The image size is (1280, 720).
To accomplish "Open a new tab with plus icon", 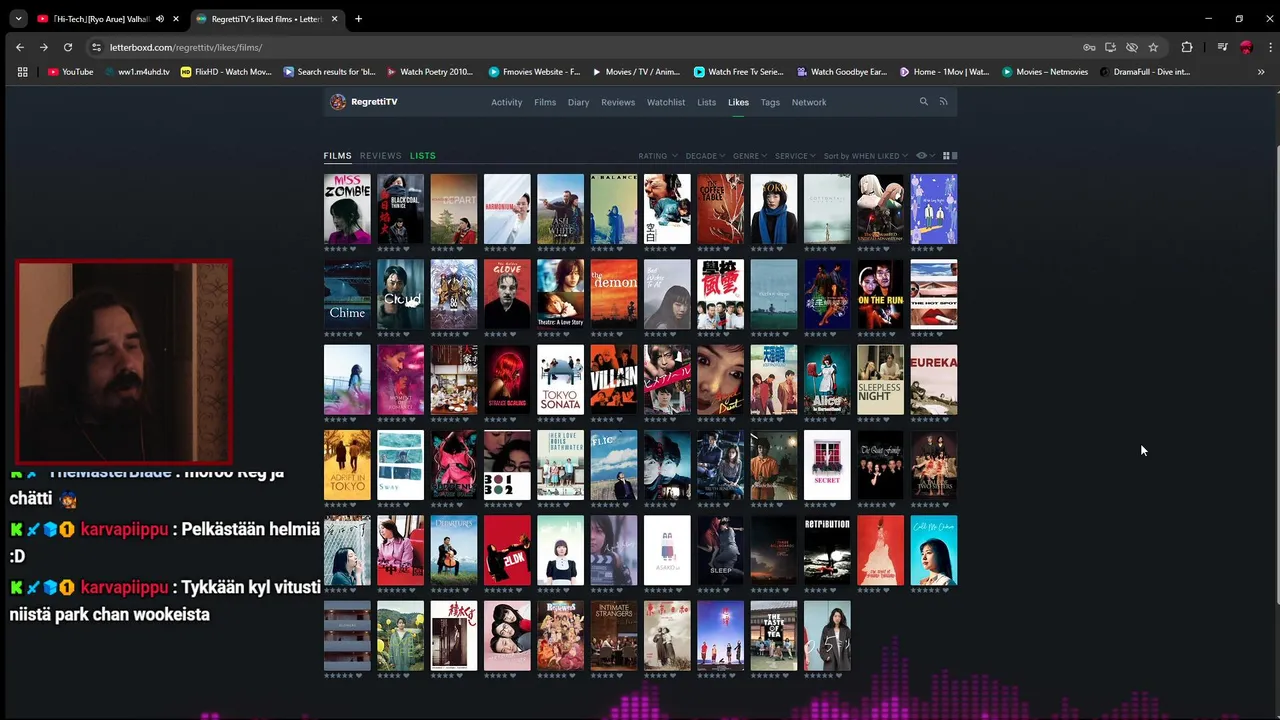I will (358, 18).
